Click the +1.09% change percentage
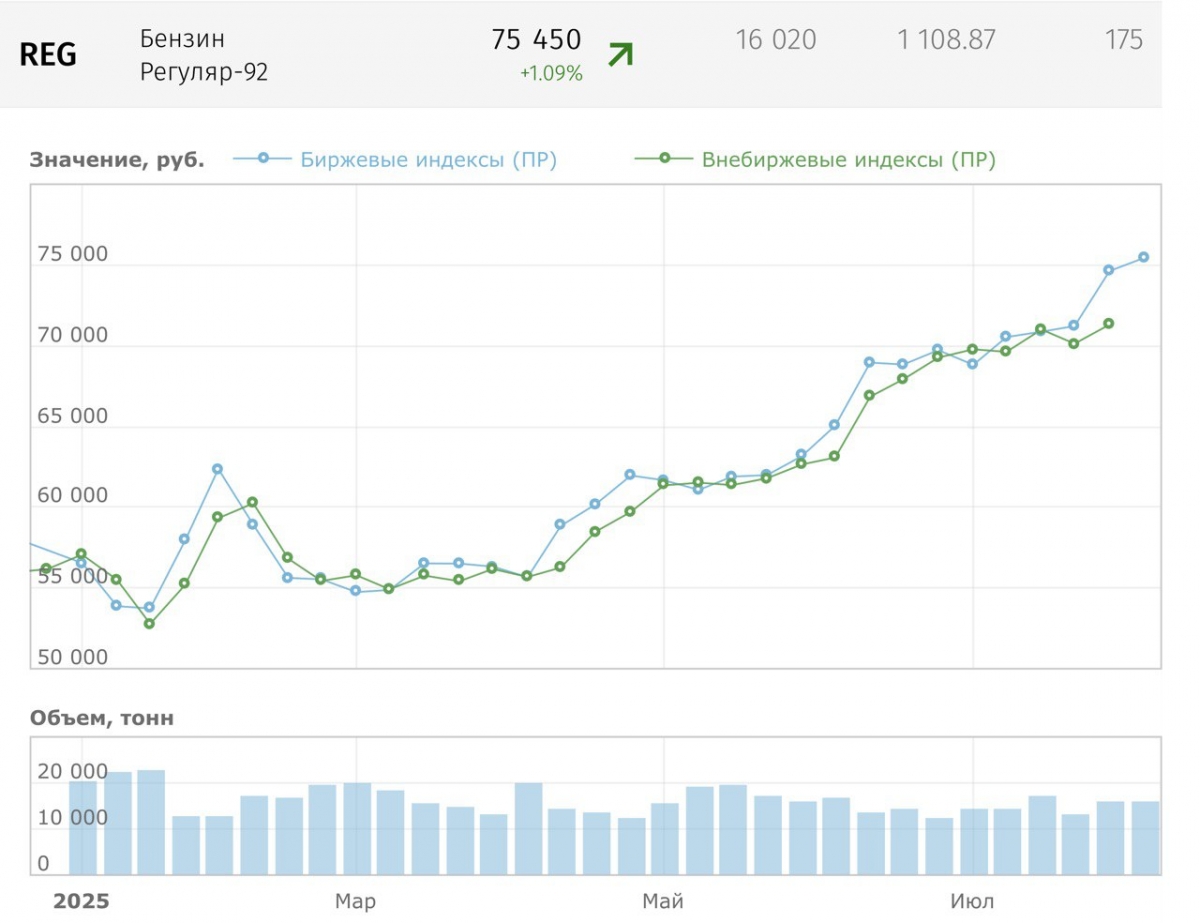This screenshot has height=923, width=1200. tap(551, 73)
